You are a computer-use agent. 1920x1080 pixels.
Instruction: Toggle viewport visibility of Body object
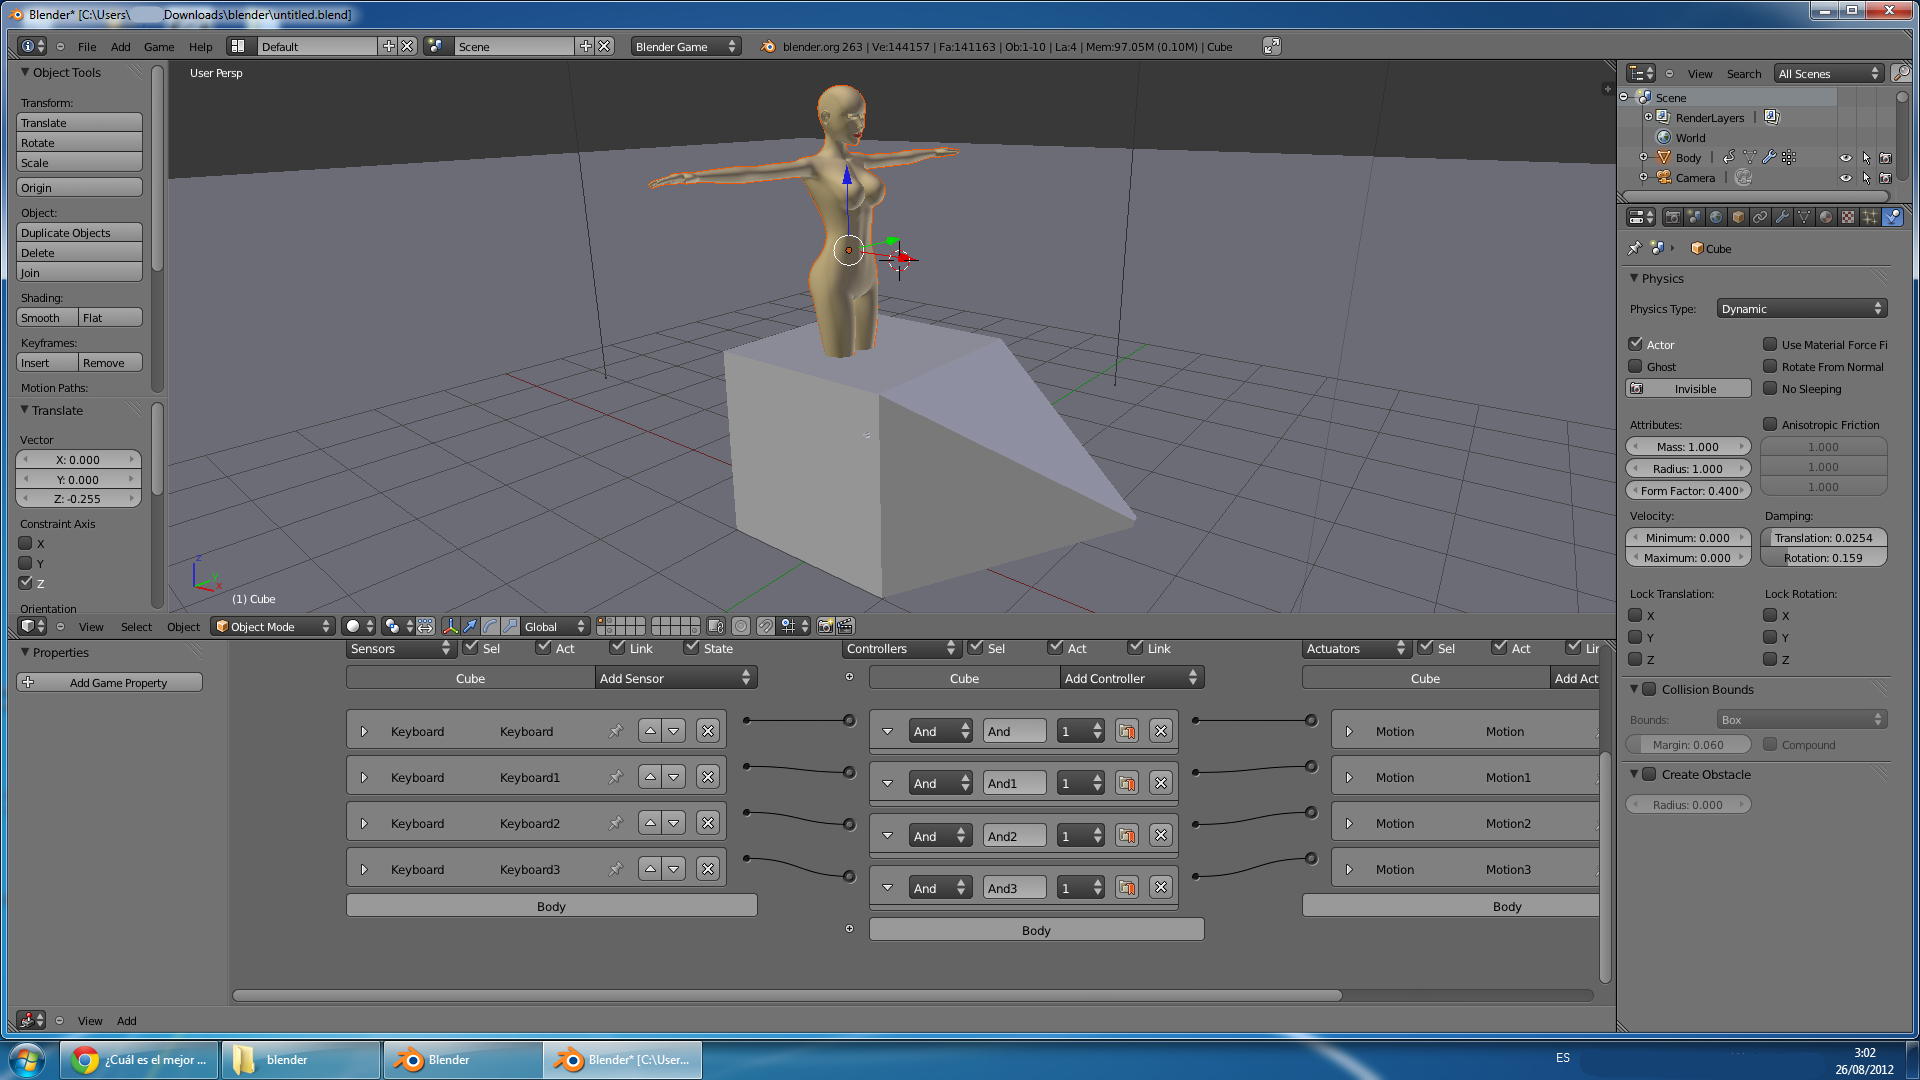[x=1845, y=158]
